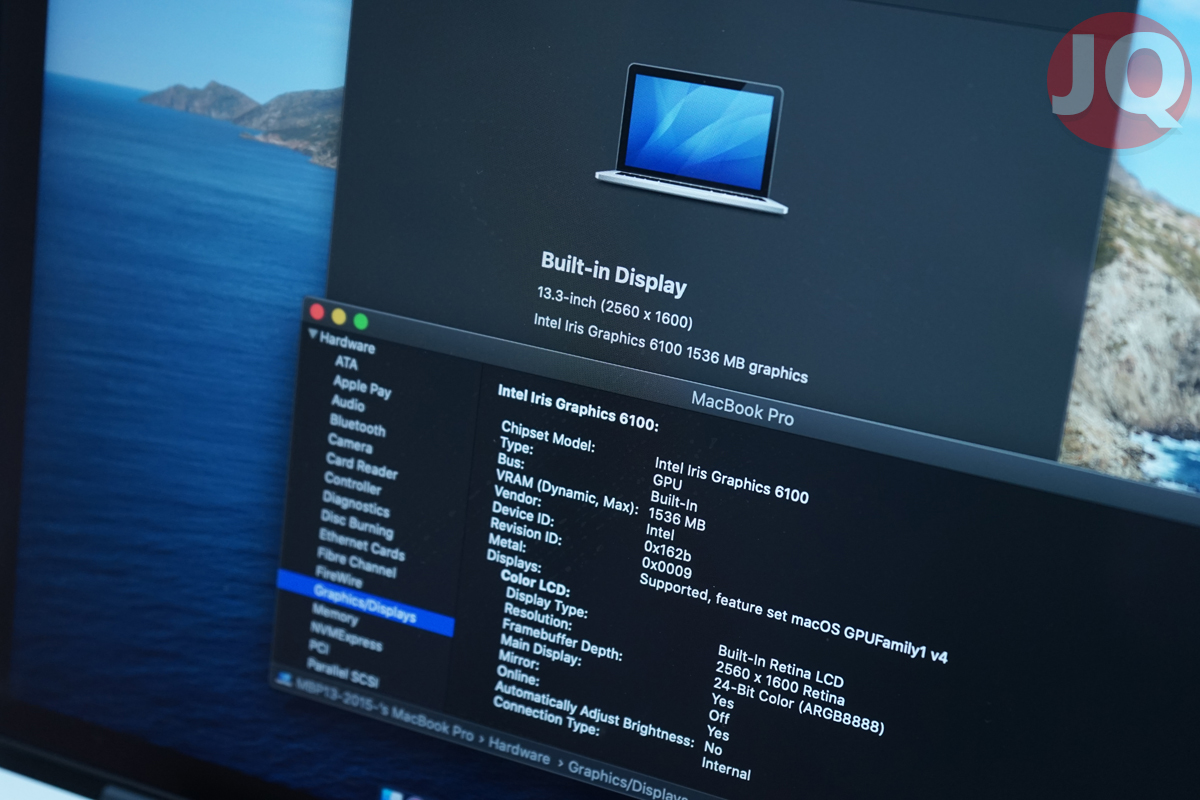The image size is (1200, 800).
Task: Click the bold 'Intel Iris Graphics 6100:' heading
Action: (x=578, y=406)
